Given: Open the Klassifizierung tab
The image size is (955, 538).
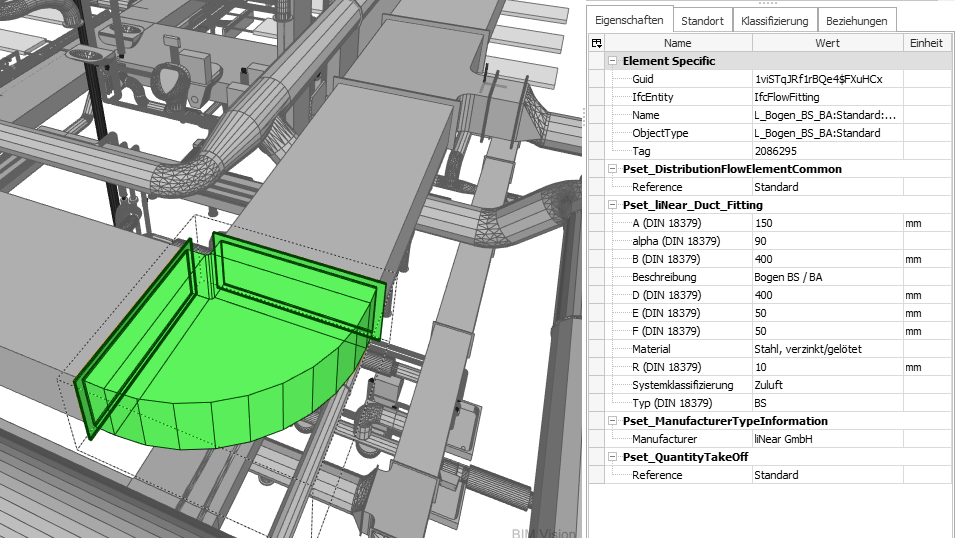Looking at the screenshot, I should coord(774,20).
